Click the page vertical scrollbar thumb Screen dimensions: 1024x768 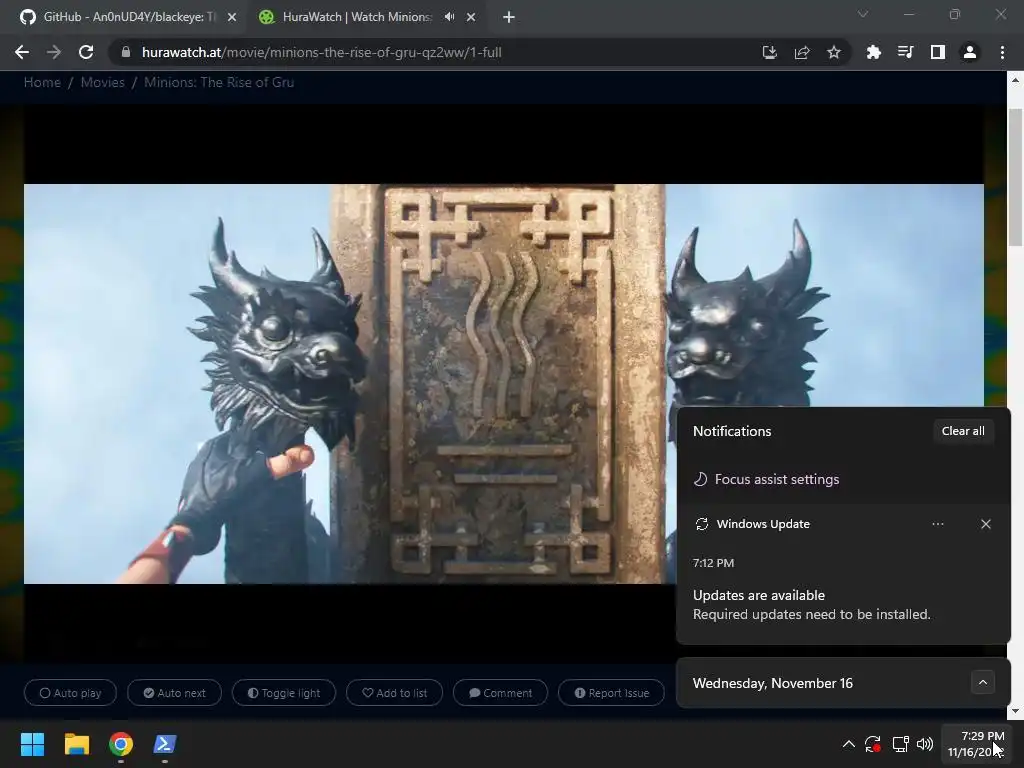coord(1016,178)
